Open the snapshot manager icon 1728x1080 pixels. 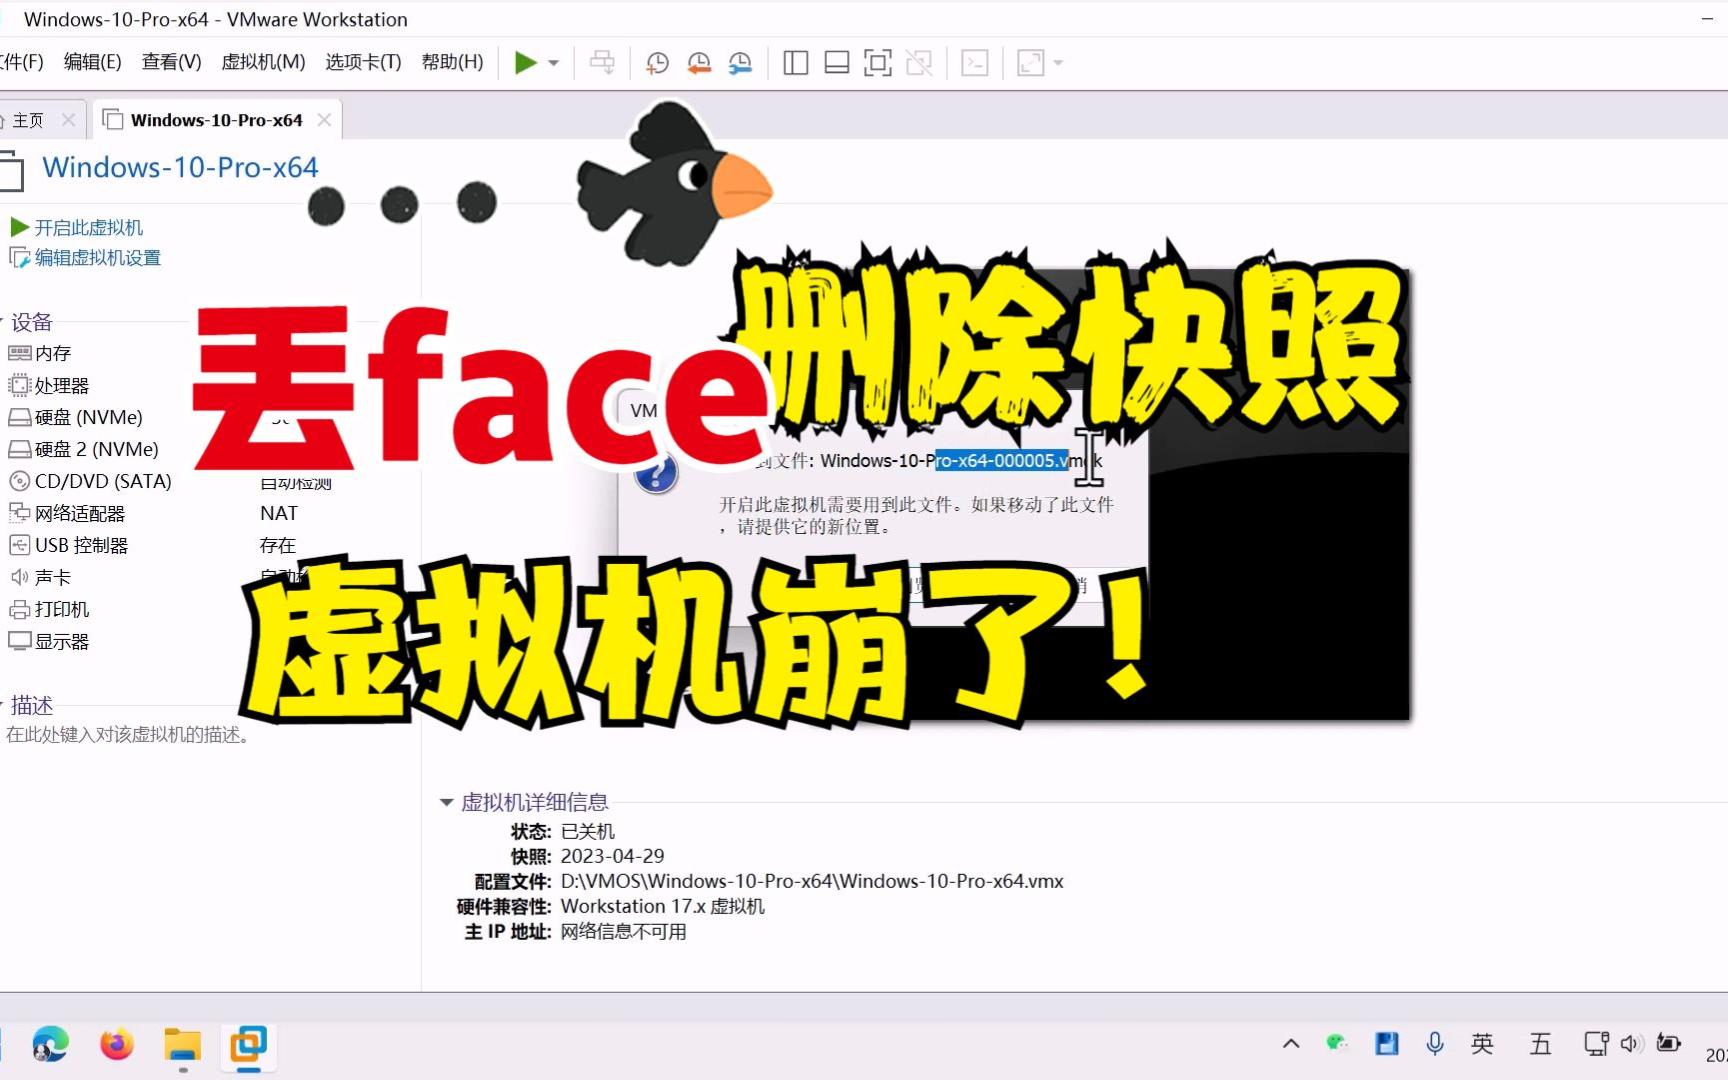click(740, 63)
